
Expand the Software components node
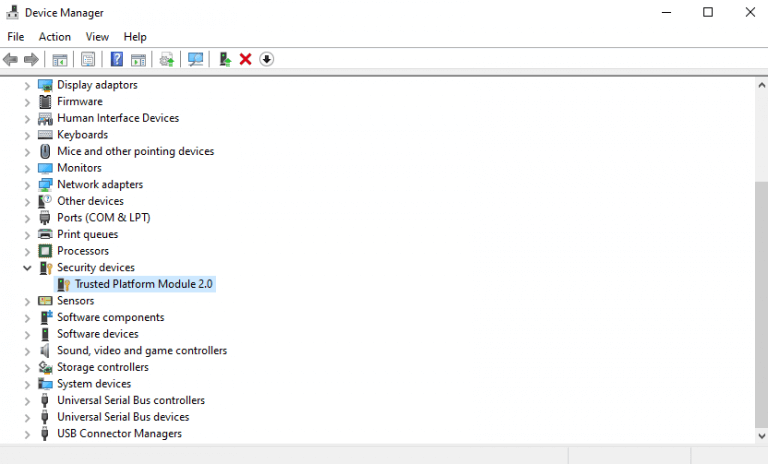(27, 318)
